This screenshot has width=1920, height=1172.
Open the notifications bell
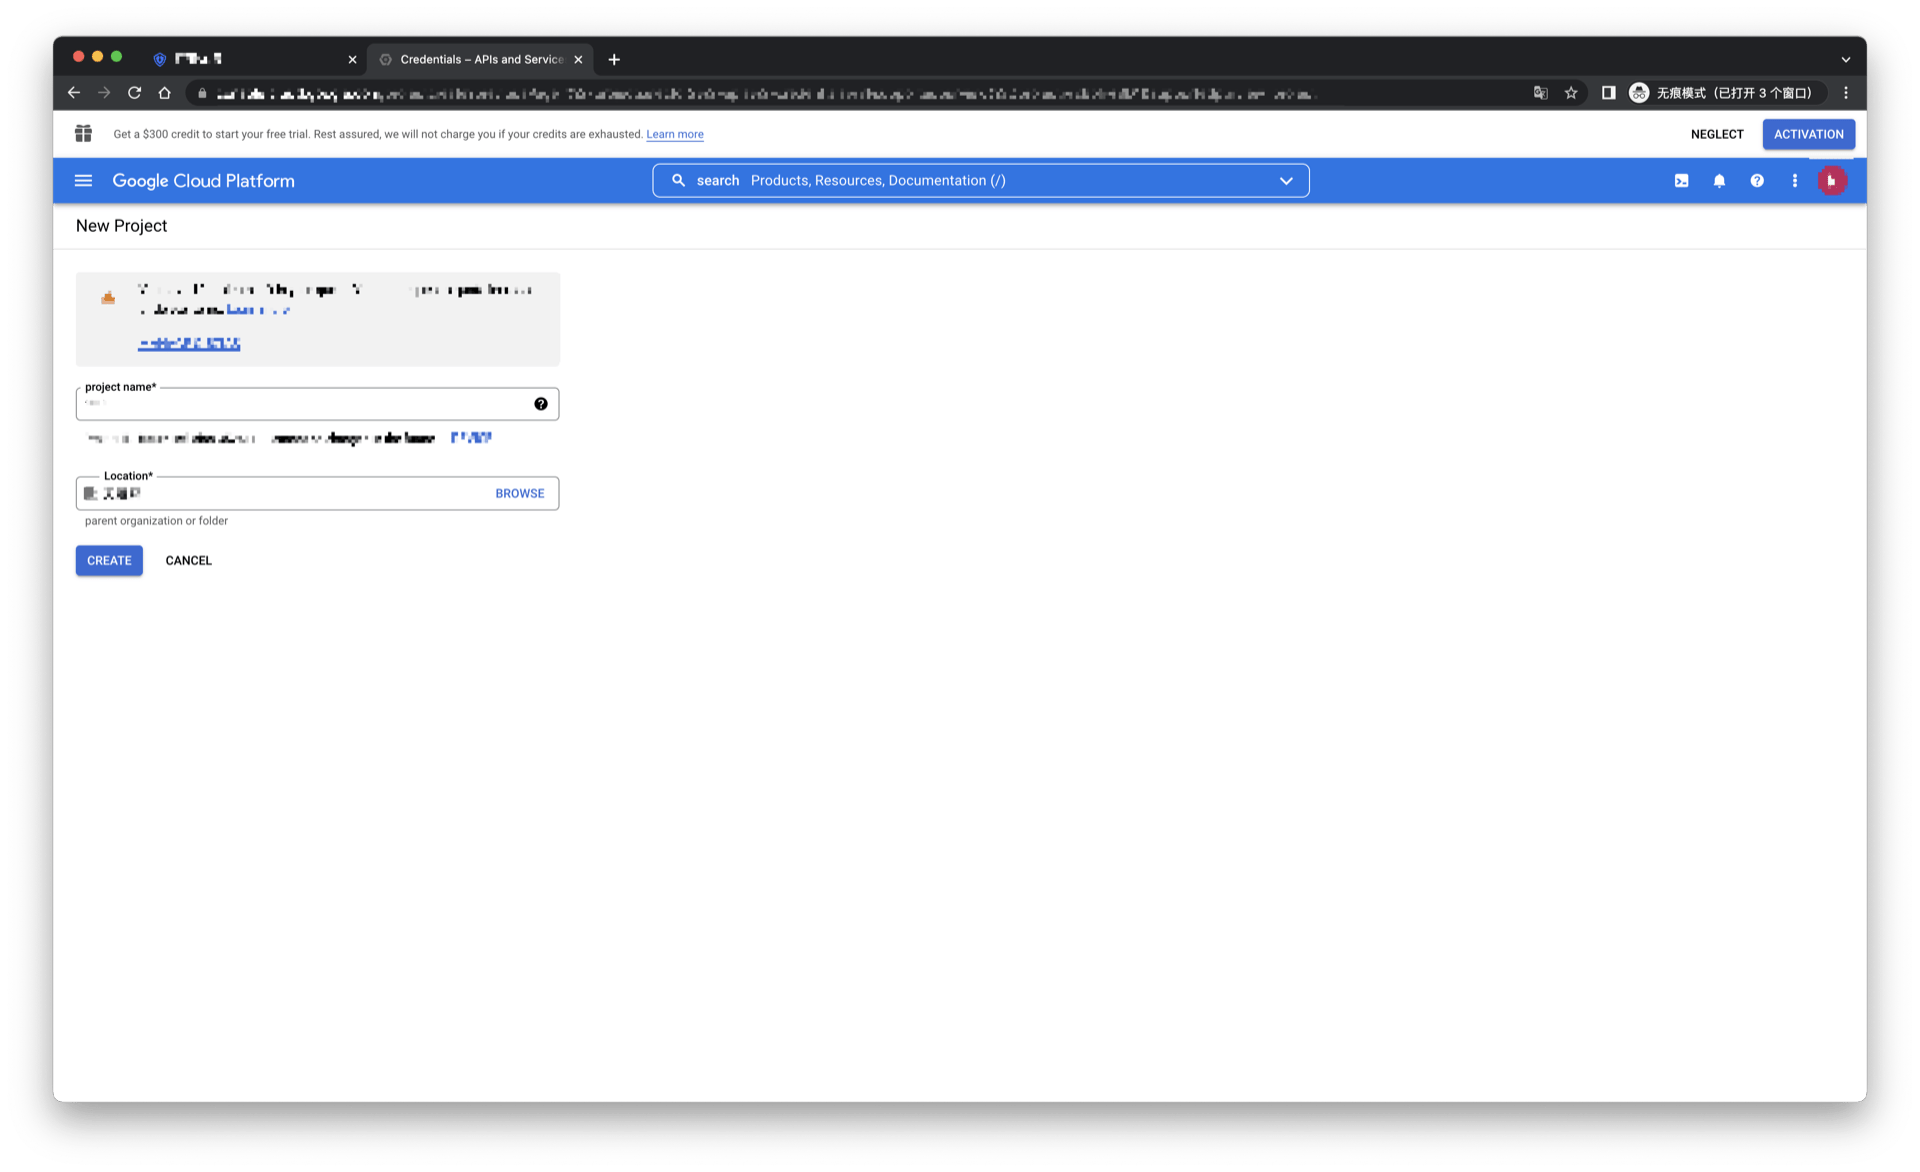(1719, 181)
